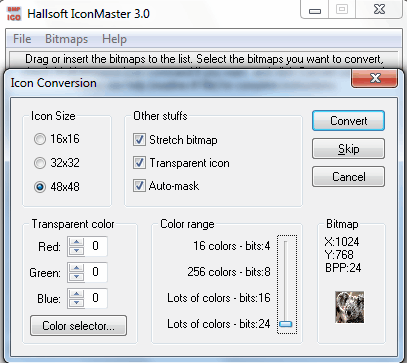Select the 16x16 icon size
The width and height of the screenshot is (407, 363).
(x=40, y=139)
